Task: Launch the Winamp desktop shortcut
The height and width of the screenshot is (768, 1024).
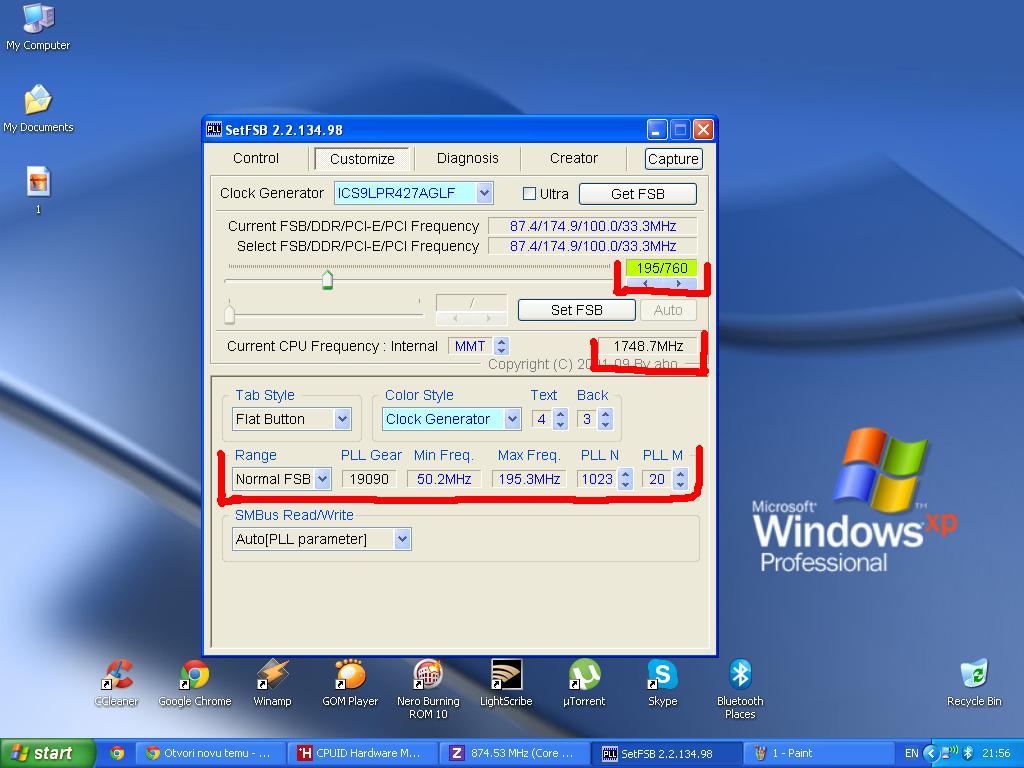Action: (x=272, y=682)
